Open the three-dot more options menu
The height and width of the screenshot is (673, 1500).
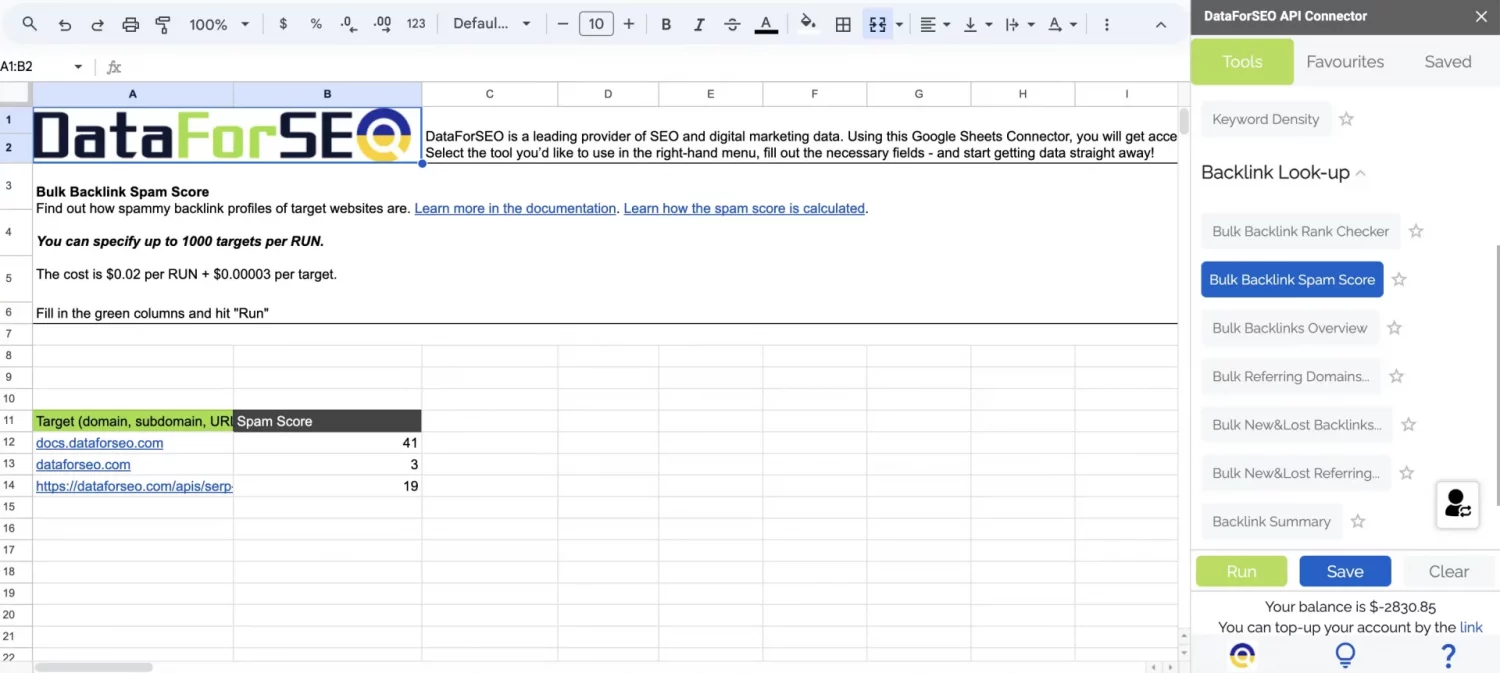point(1106,24)
